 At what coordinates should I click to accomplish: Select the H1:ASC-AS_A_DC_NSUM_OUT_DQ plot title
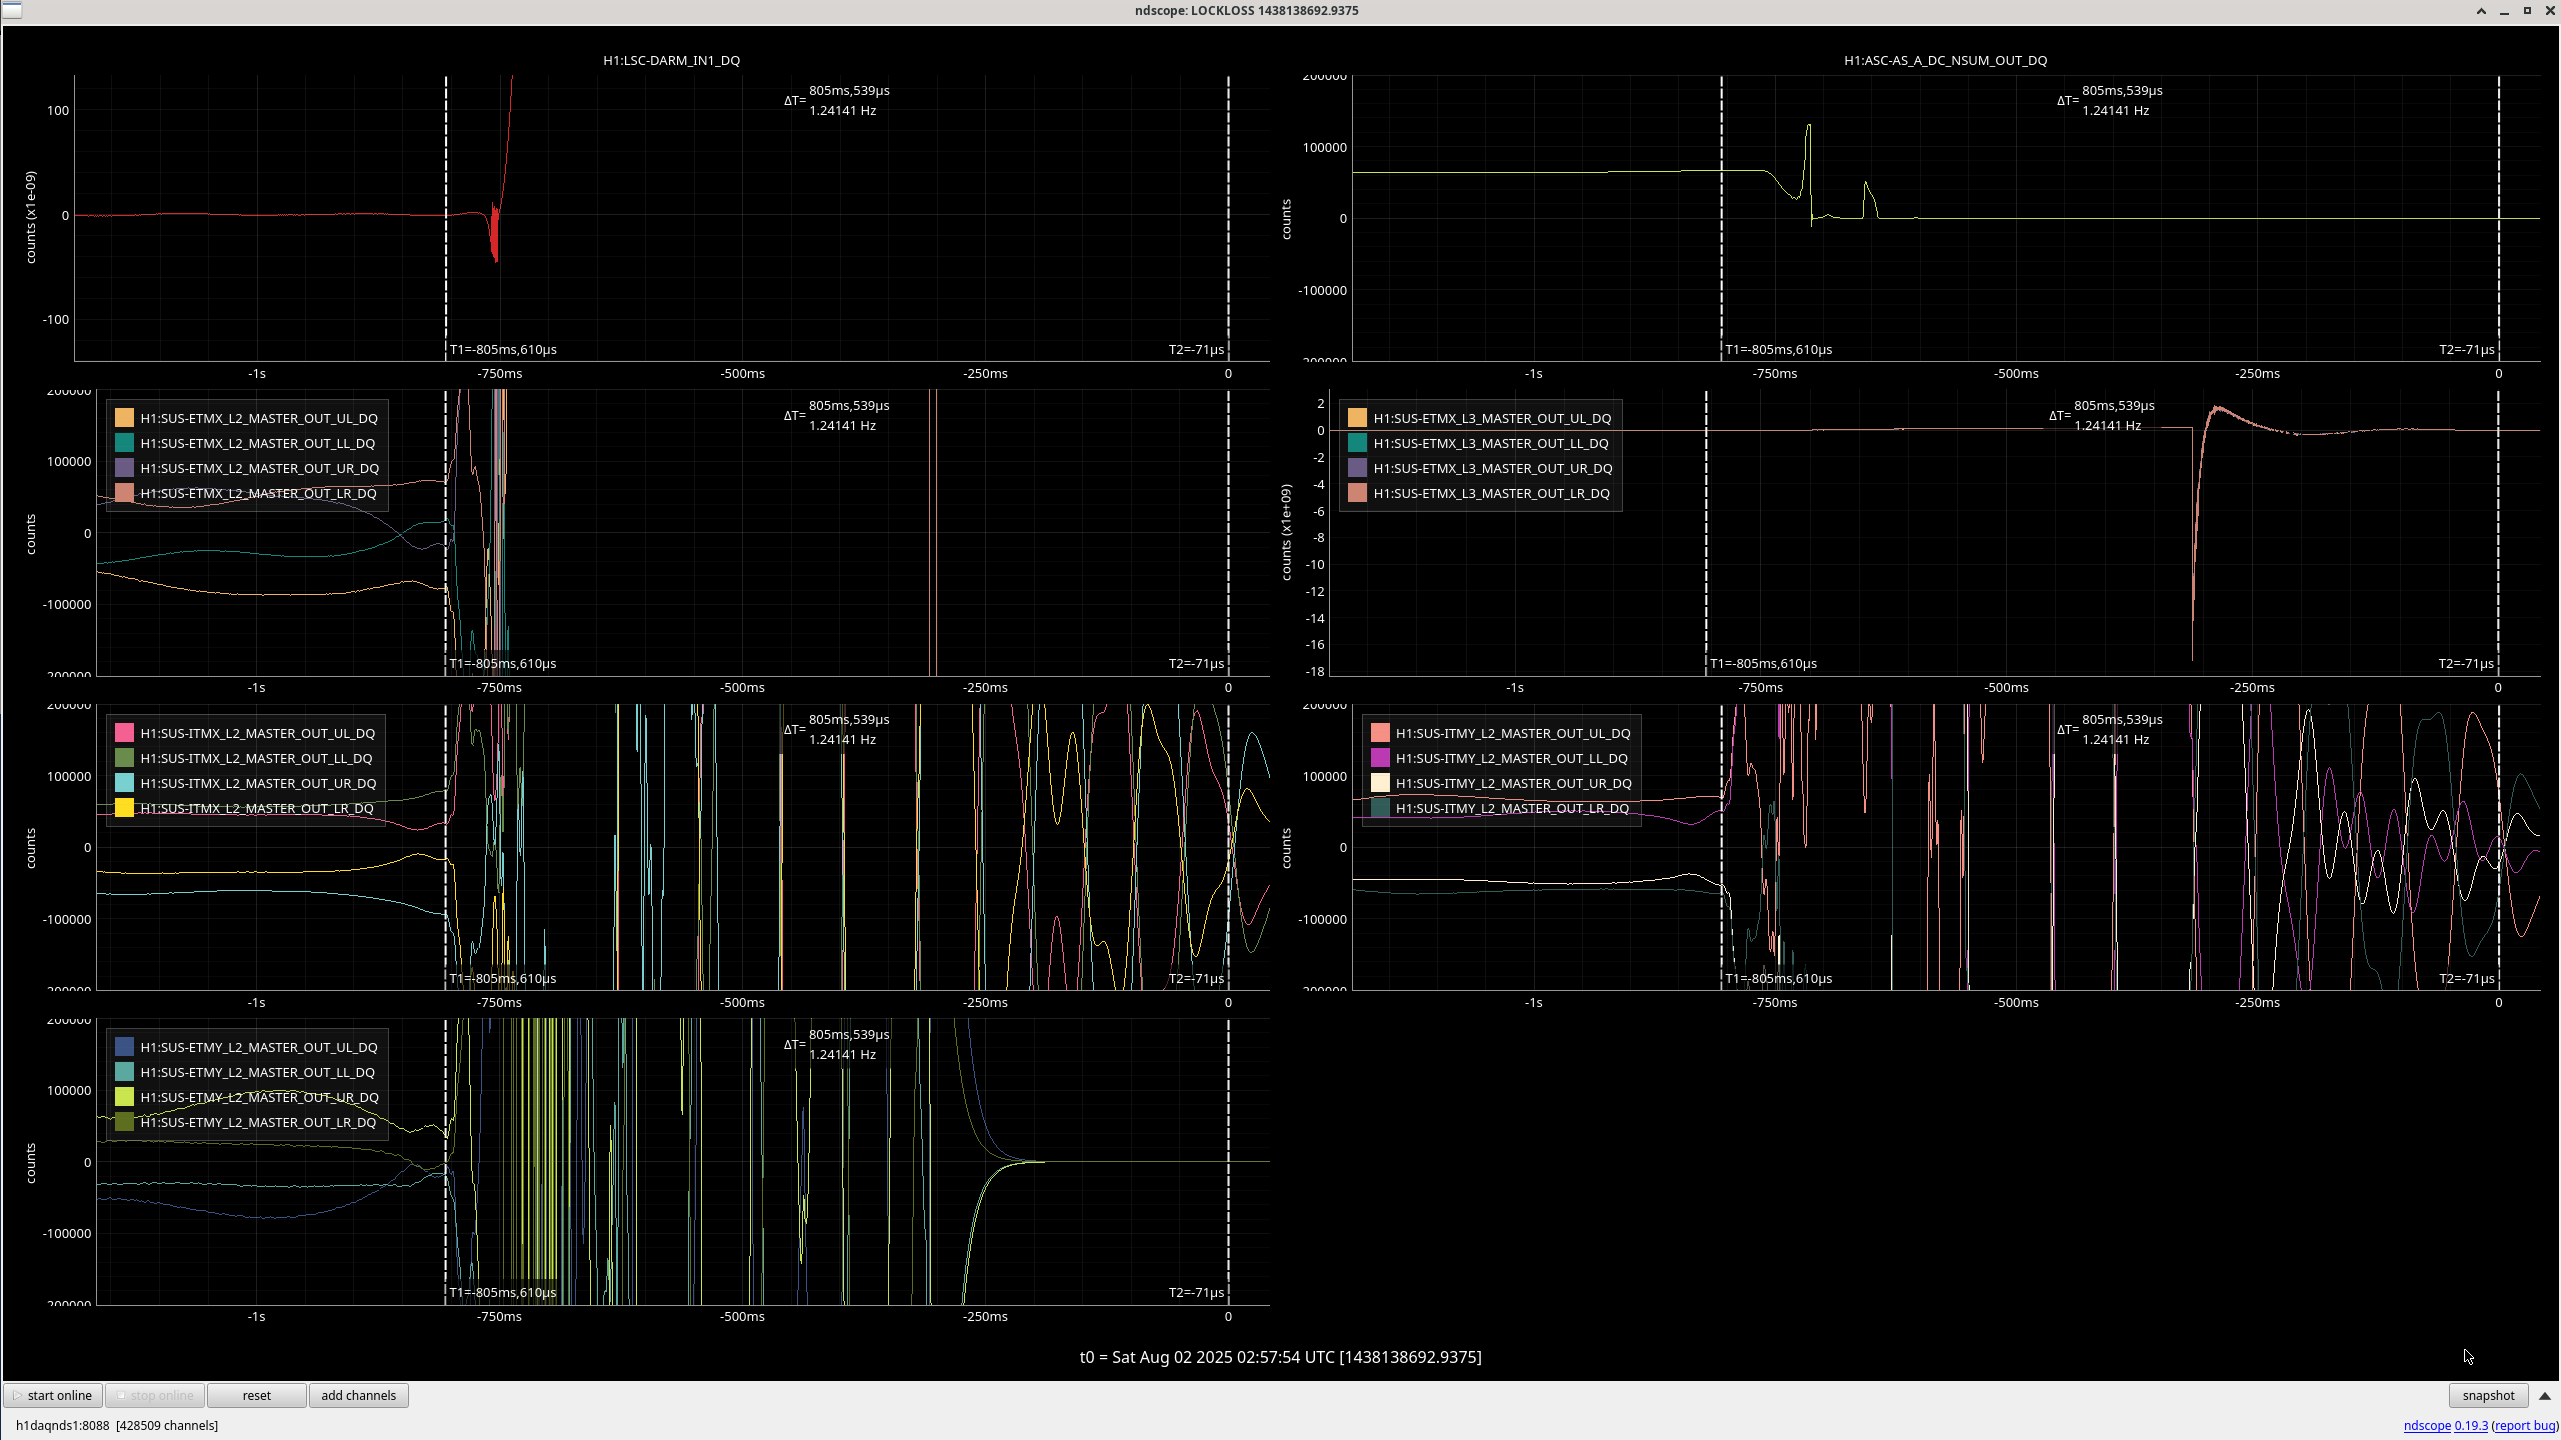click(1945, 60)
